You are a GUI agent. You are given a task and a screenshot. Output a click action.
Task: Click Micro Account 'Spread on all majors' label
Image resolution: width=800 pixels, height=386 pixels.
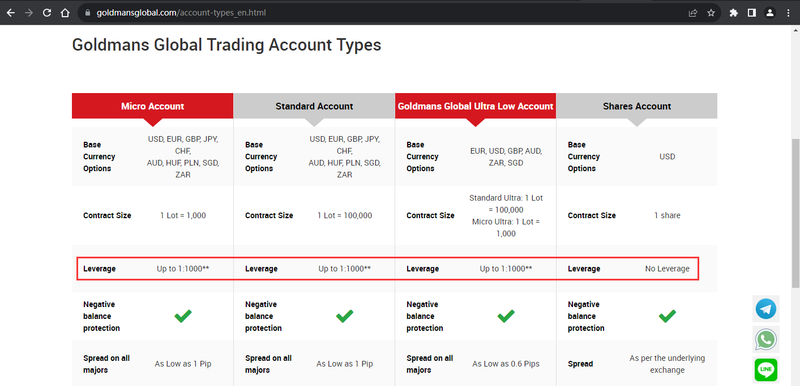107,364
